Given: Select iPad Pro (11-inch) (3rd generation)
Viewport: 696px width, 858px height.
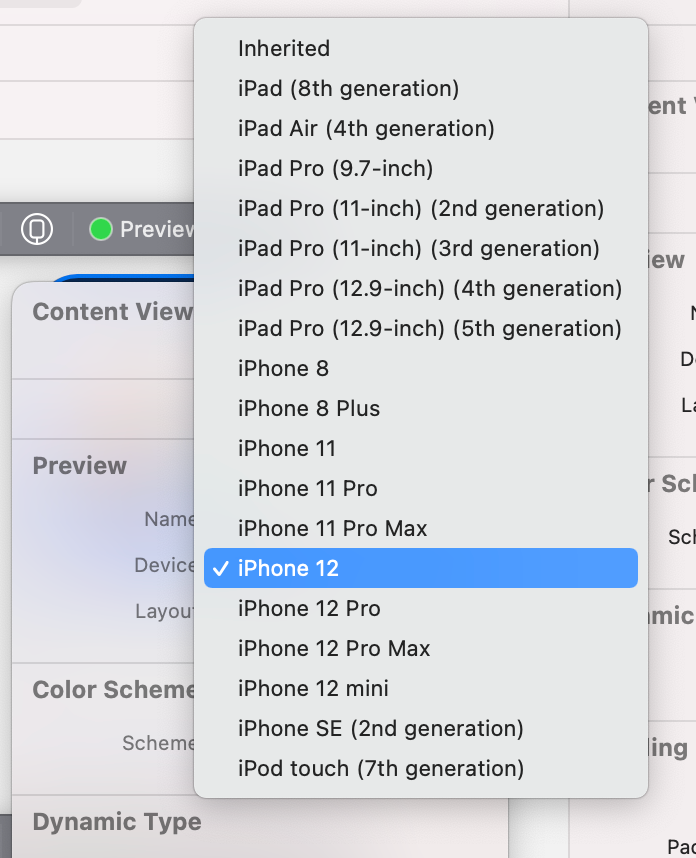Looking at the screenshot, I should pos(419,248).
